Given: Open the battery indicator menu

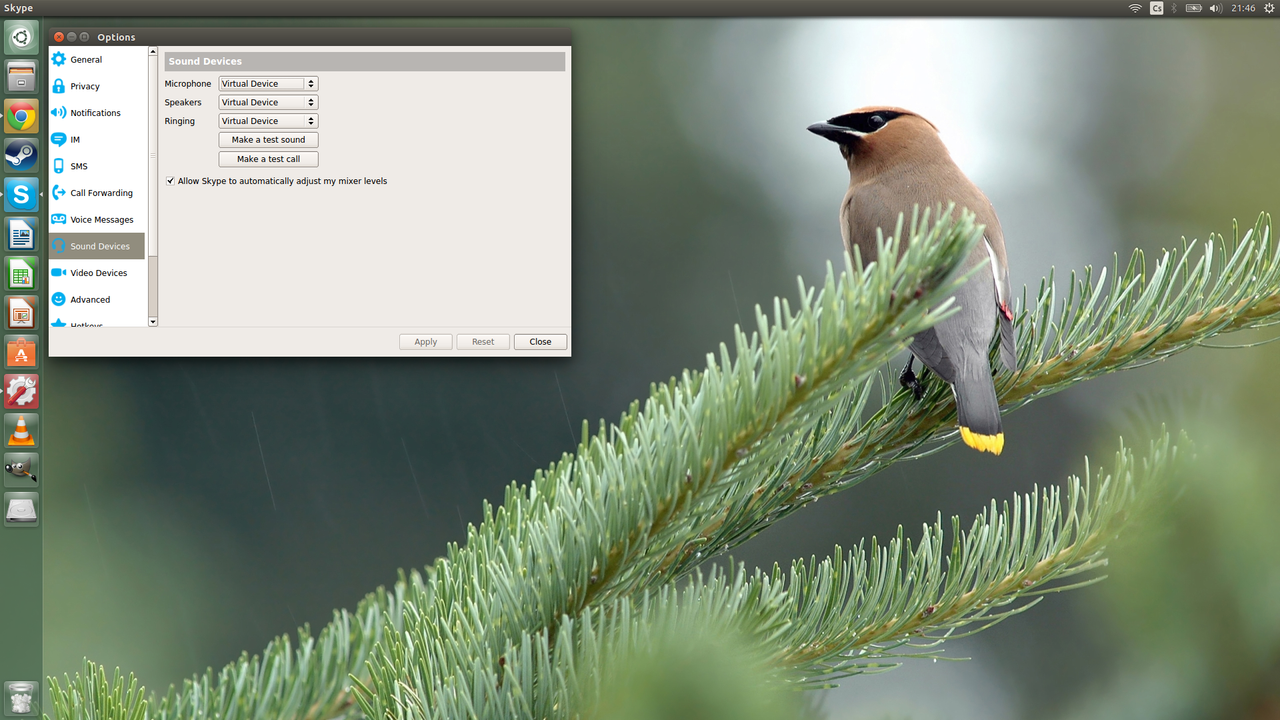Looking at the screenshot, I should pos(1194,8).
